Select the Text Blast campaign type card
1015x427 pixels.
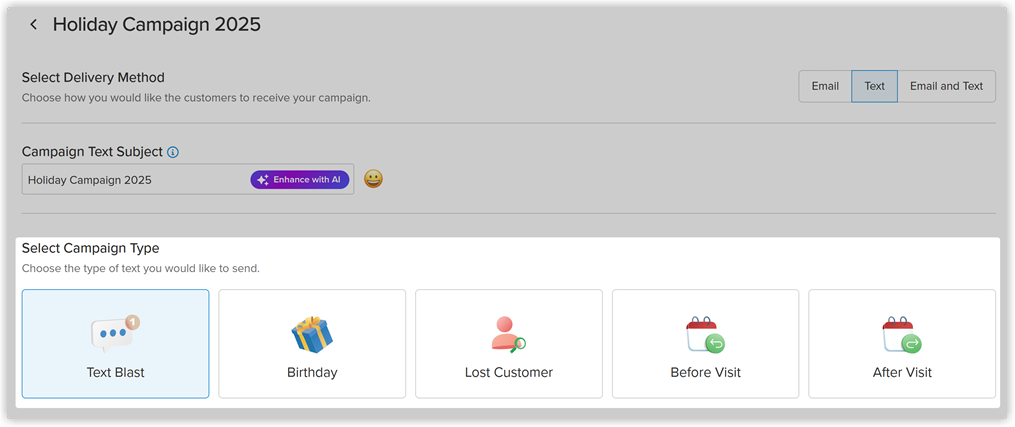point(115,344)
